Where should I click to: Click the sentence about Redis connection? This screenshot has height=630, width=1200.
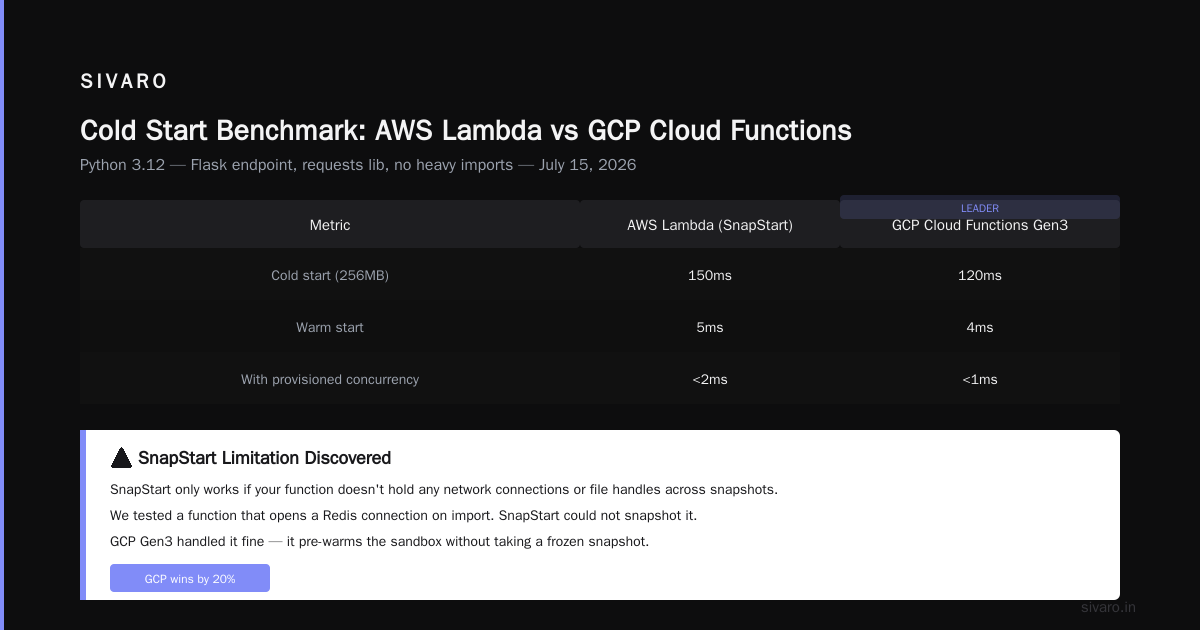[x=403, y=515]
